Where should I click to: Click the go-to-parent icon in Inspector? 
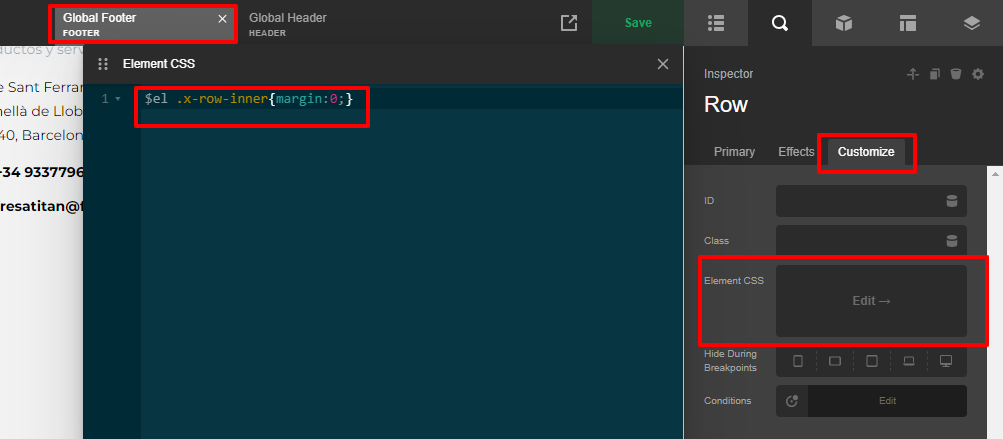click(x=912, y=74)
